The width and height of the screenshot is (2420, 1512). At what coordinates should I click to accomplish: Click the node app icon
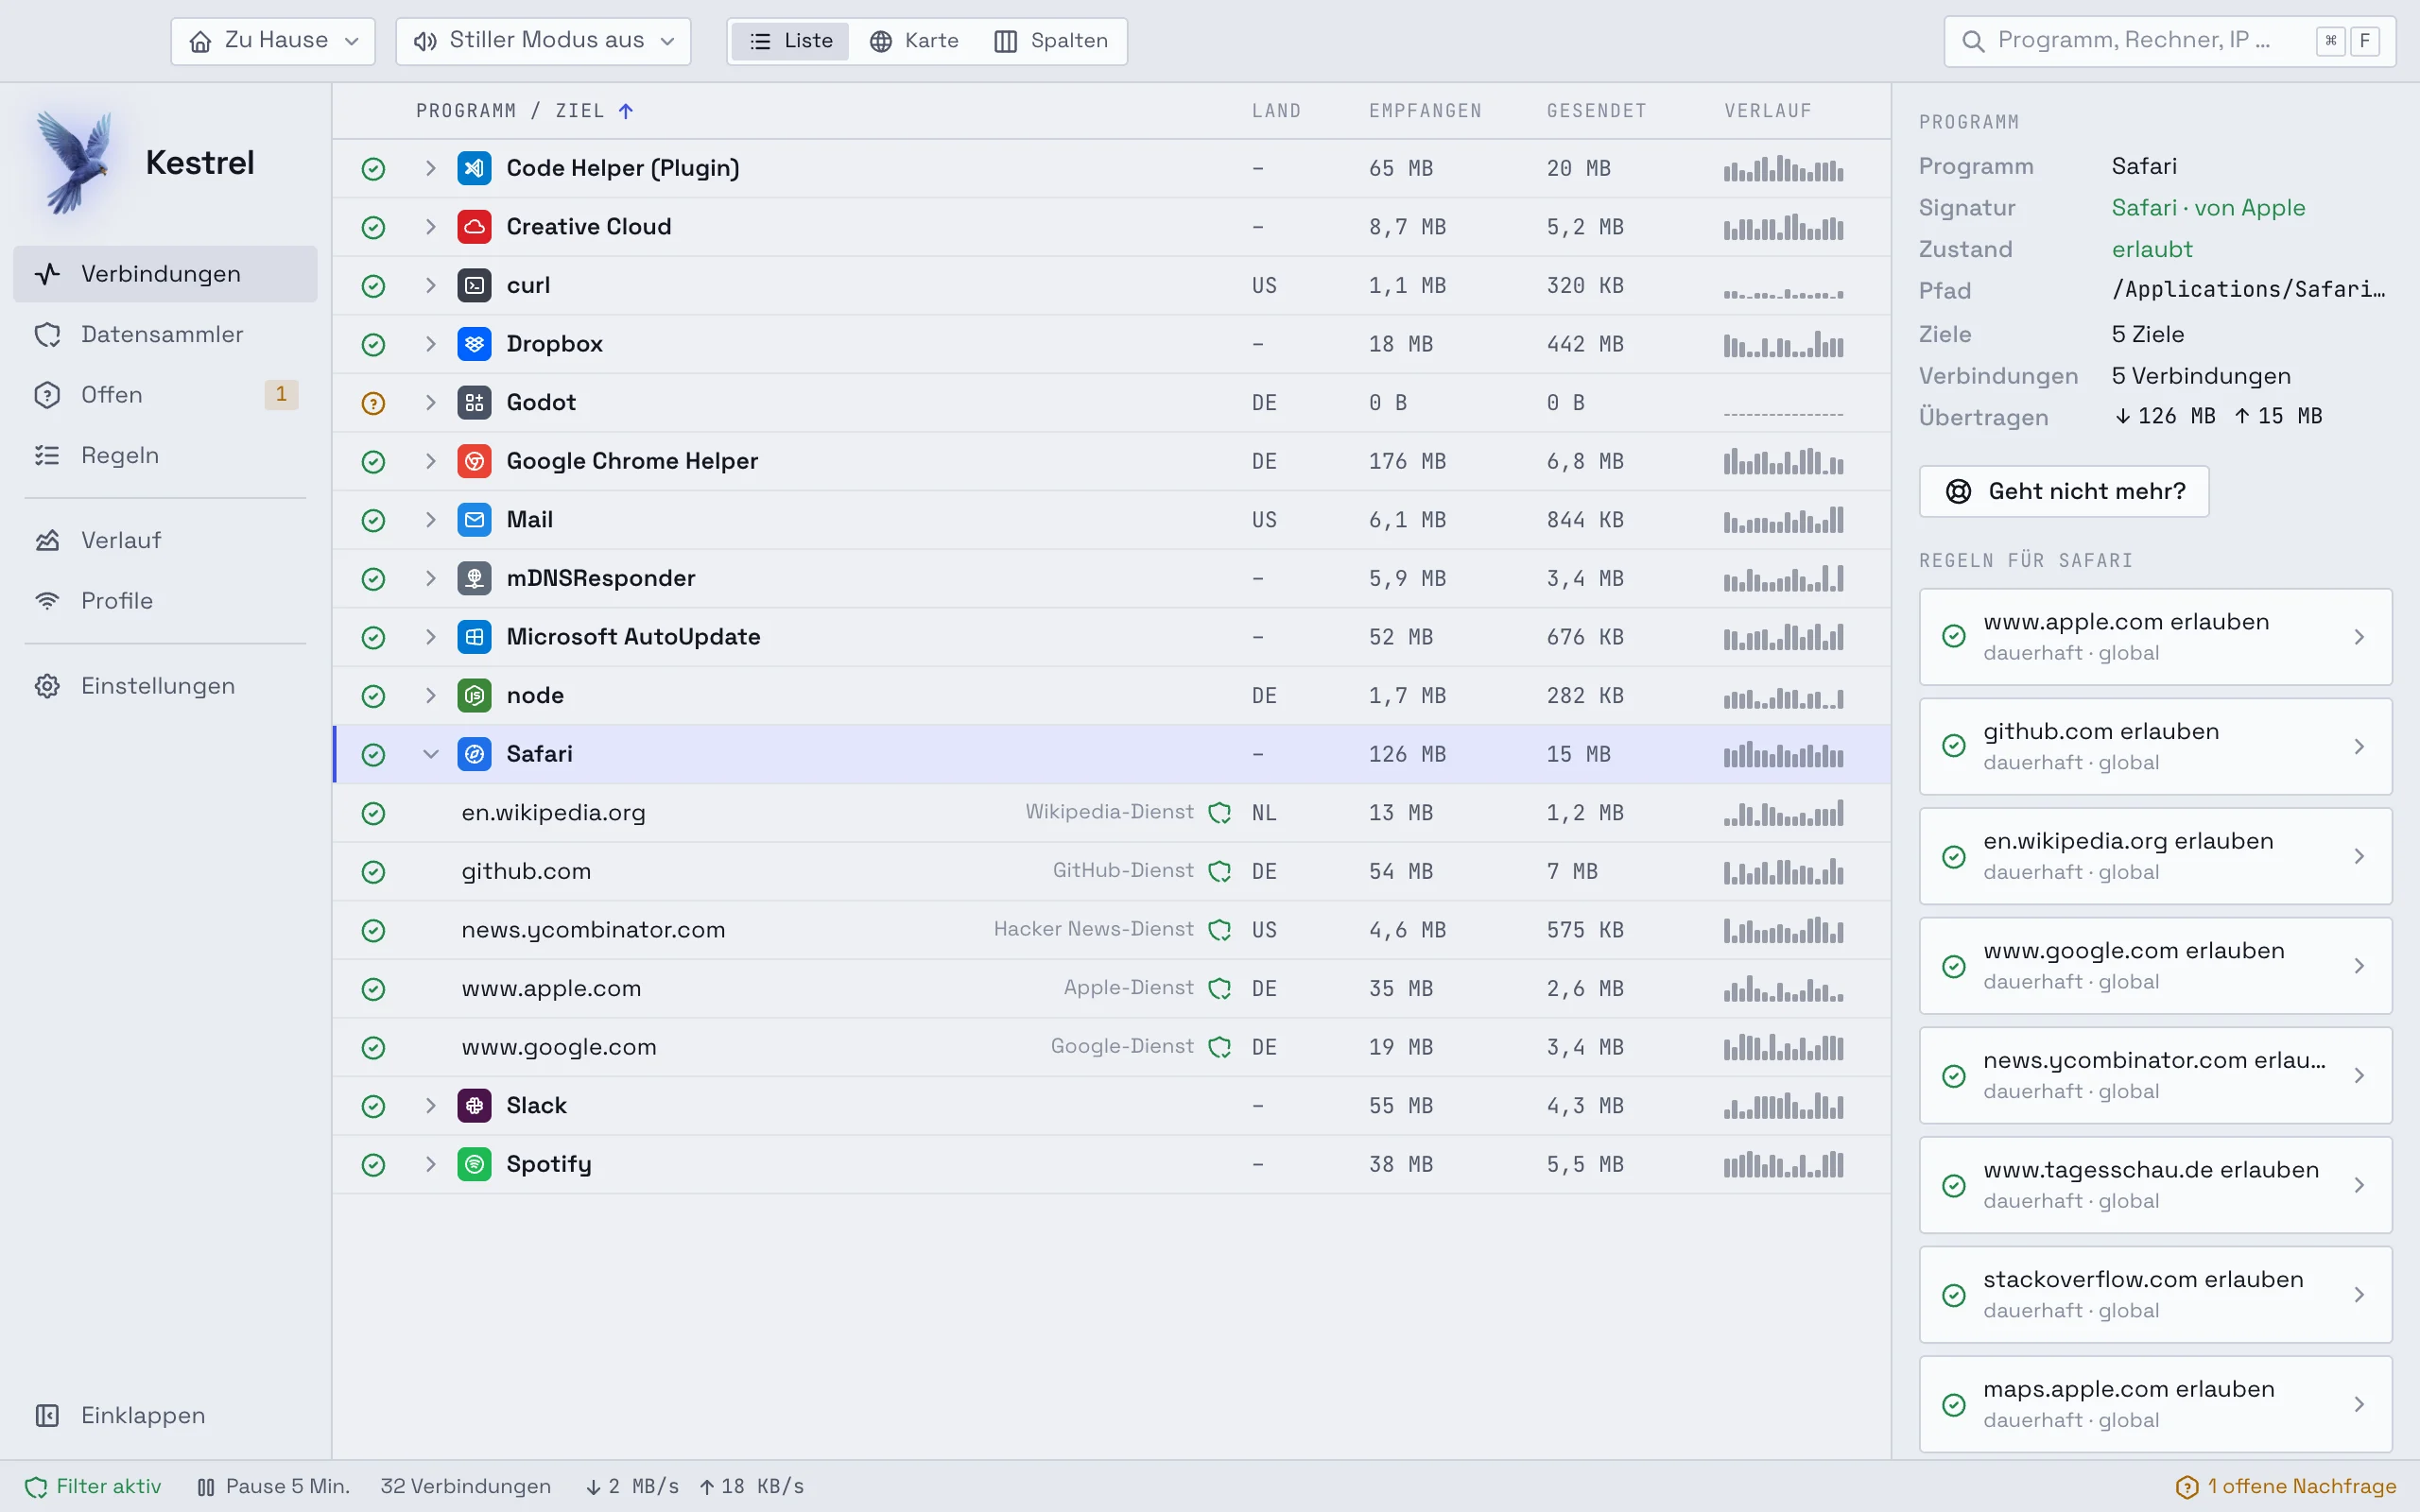(x=474, y=695)
